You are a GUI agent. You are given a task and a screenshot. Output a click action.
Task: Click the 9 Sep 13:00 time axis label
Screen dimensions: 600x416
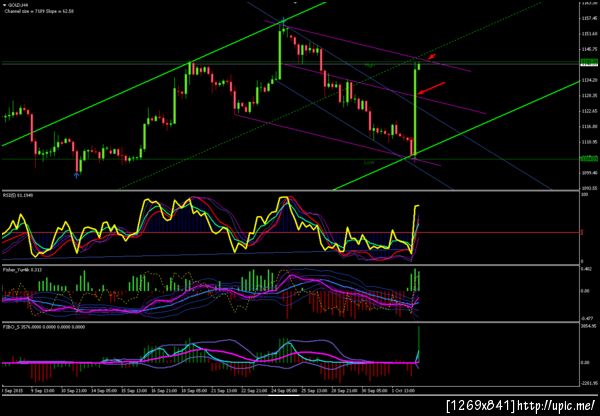click(42, 391)
